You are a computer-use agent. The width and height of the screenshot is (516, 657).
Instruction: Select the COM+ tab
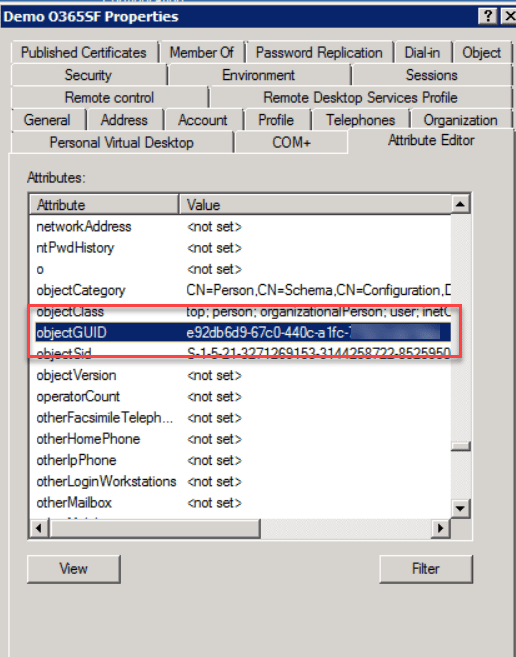291,142
